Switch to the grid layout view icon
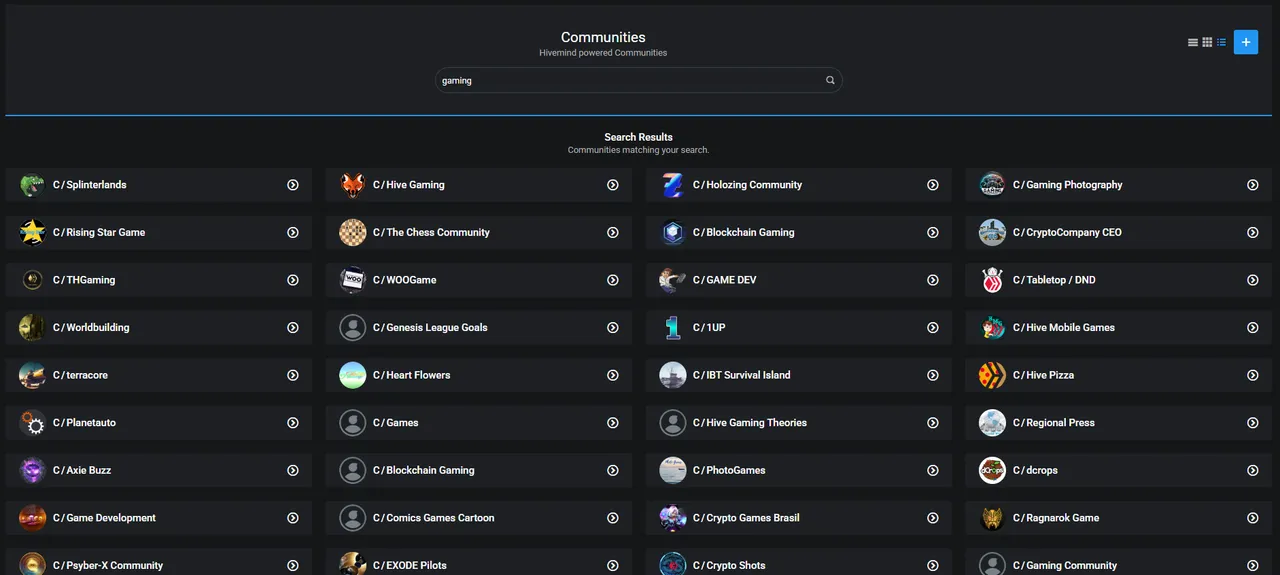This screenshot has height=575, width=1280. [1207, 42]
